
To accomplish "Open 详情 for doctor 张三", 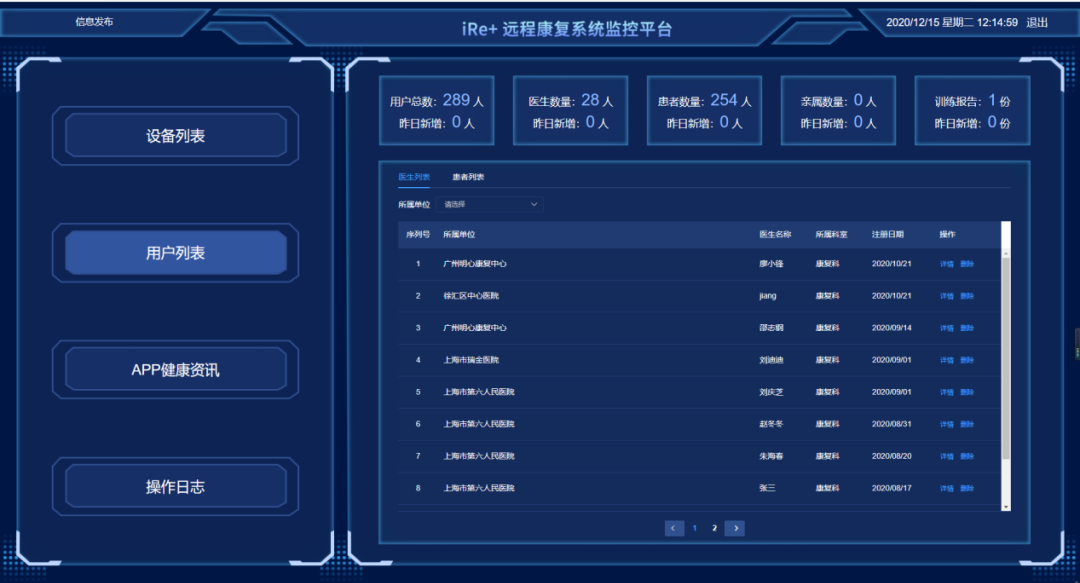I will click(x=946, y=488).
